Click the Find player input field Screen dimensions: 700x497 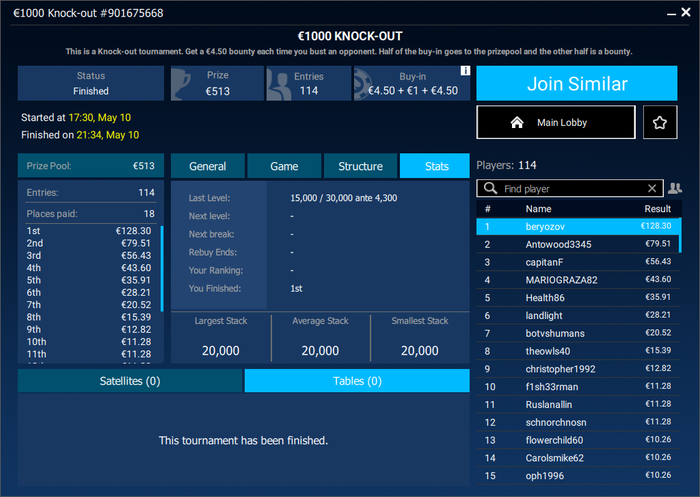coord(571,188)
